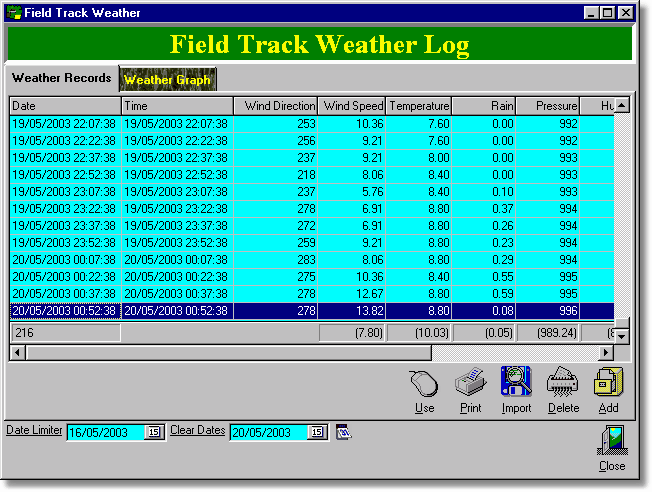Click the vertical scrollbar up arrow
Viewport: 652px width, 492px height.
tap(622, 105)
